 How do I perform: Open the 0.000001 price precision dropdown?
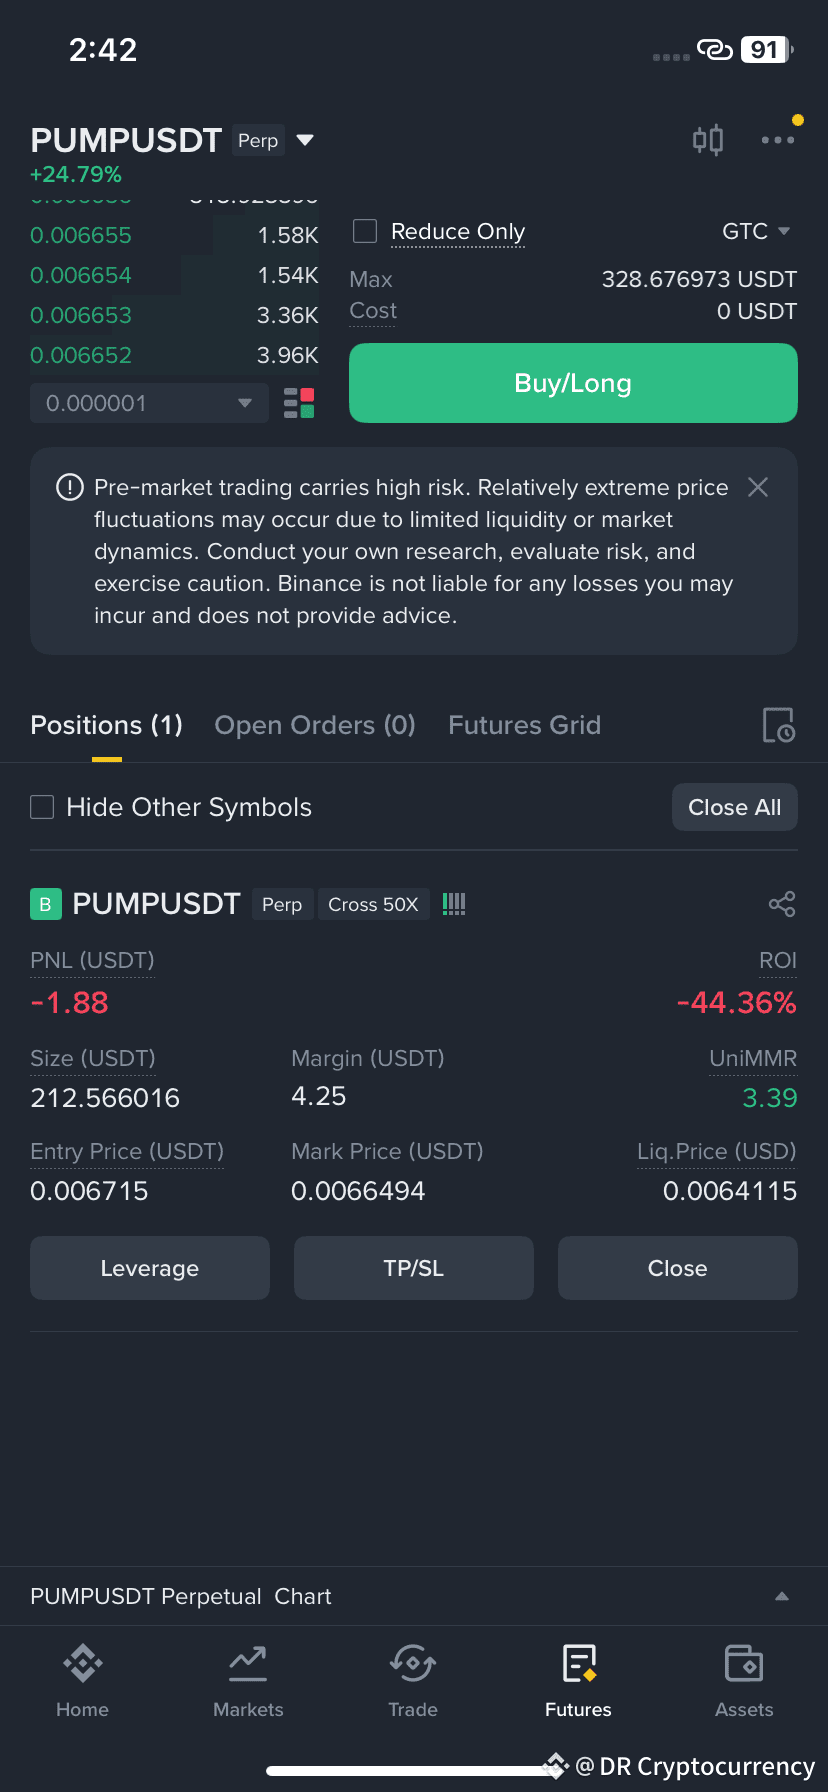(149, 403)
